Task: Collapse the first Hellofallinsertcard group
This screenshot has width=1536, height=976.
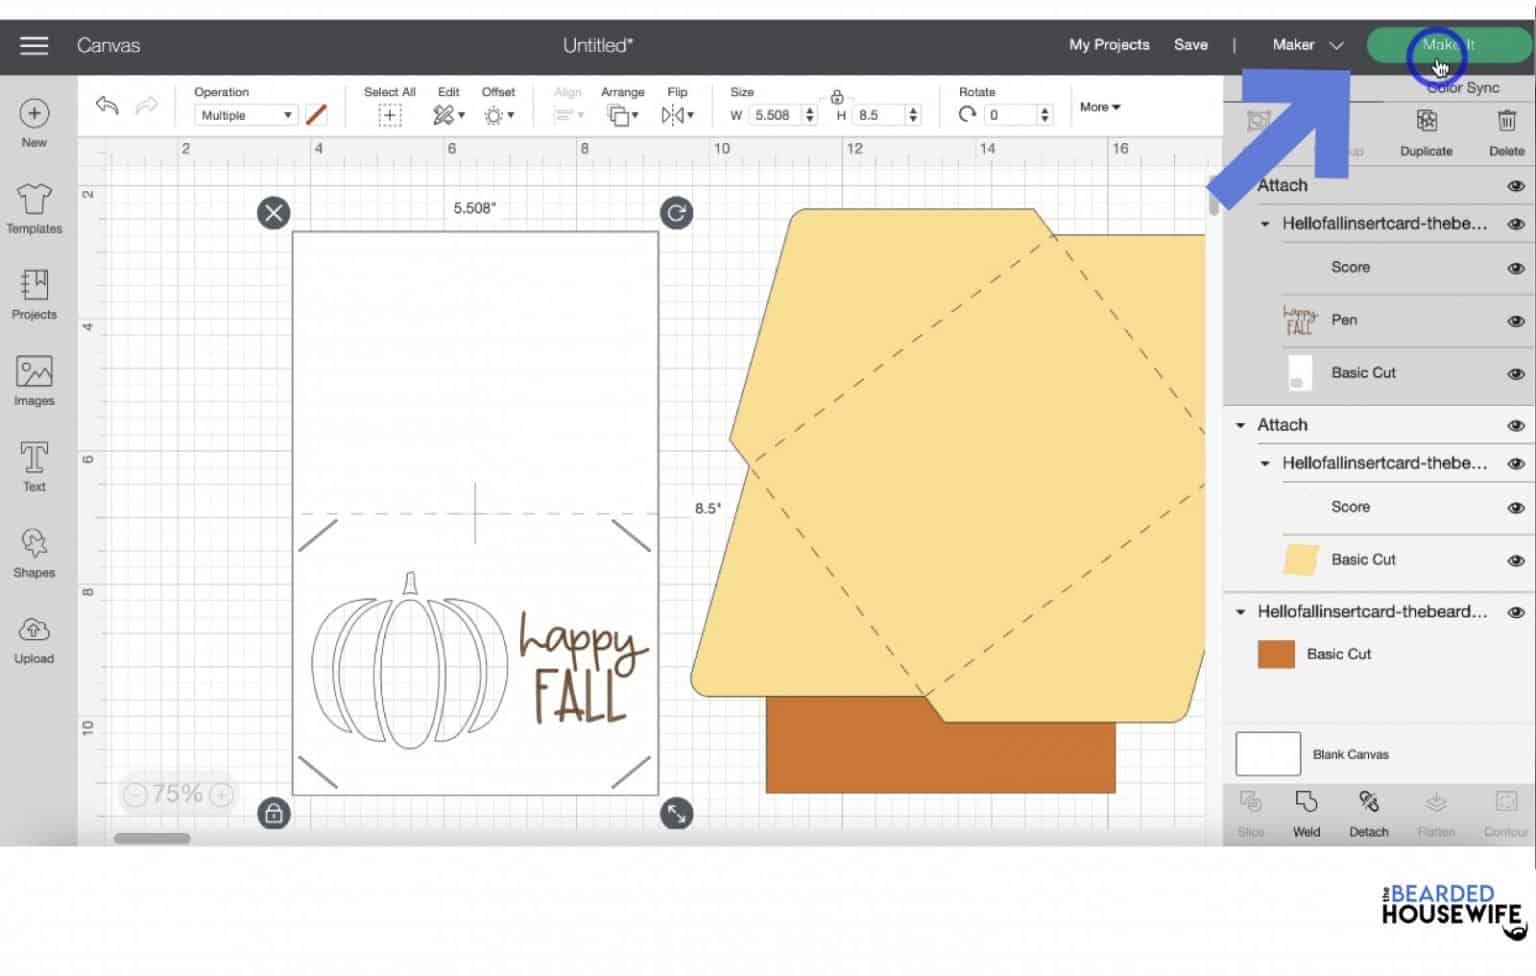Action: coord(1263,223)
